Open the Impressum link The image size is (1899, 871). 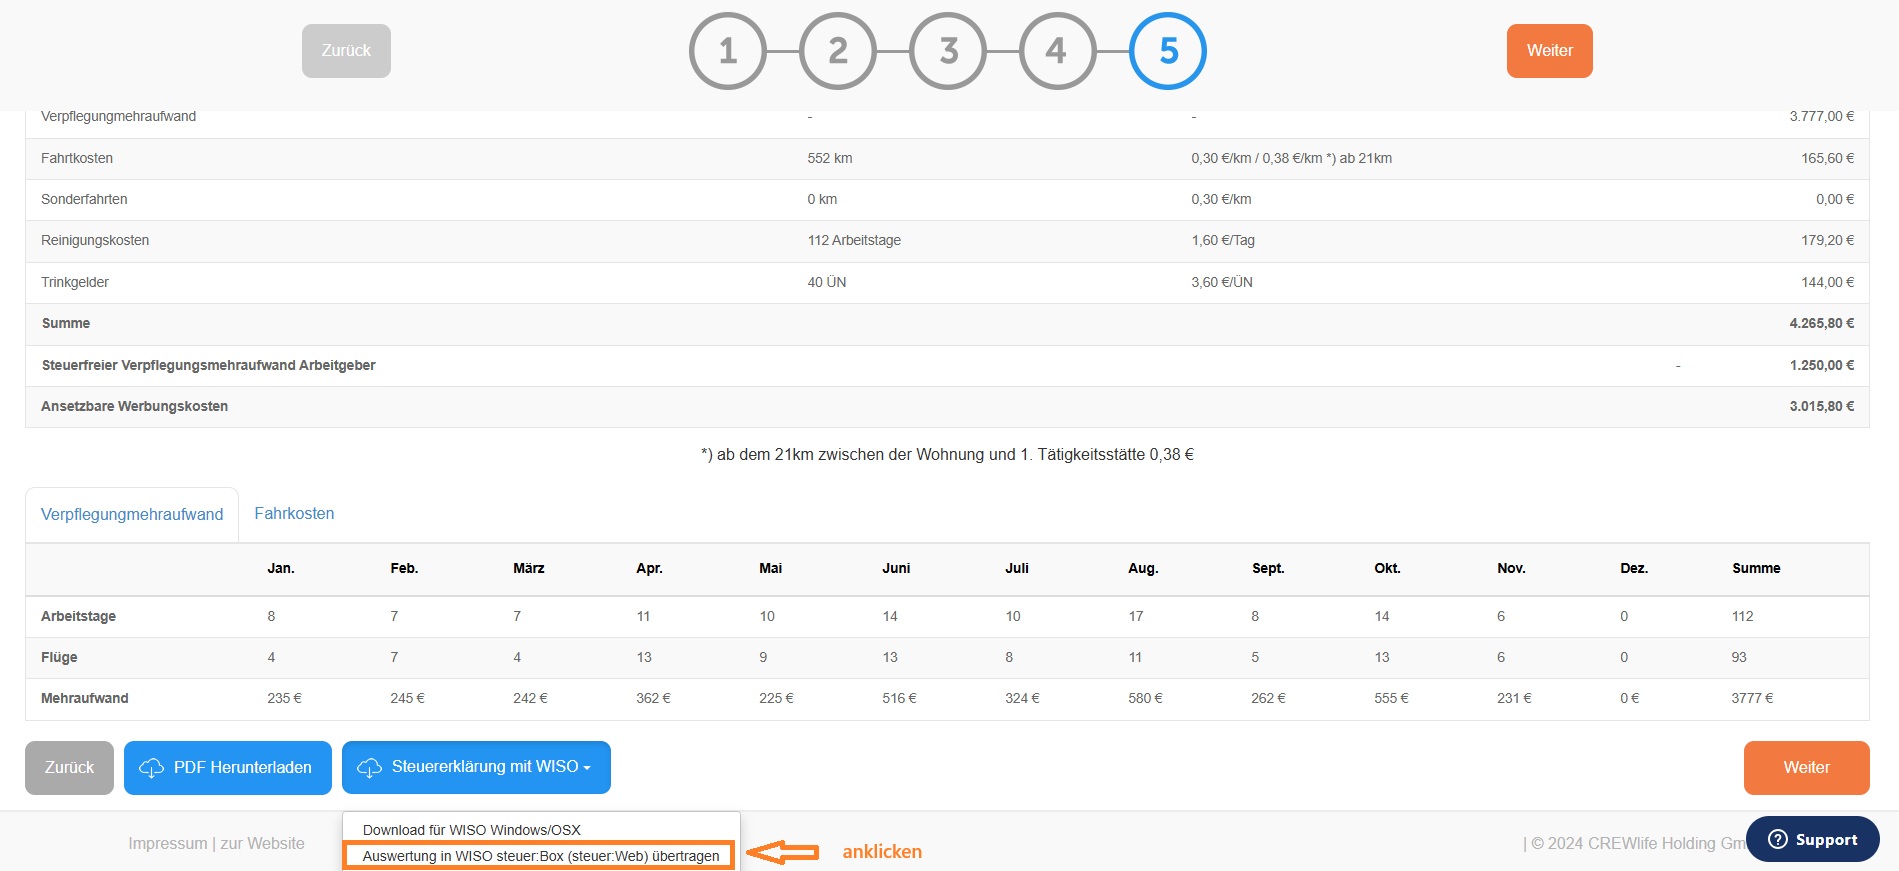[x=168, y=844]
